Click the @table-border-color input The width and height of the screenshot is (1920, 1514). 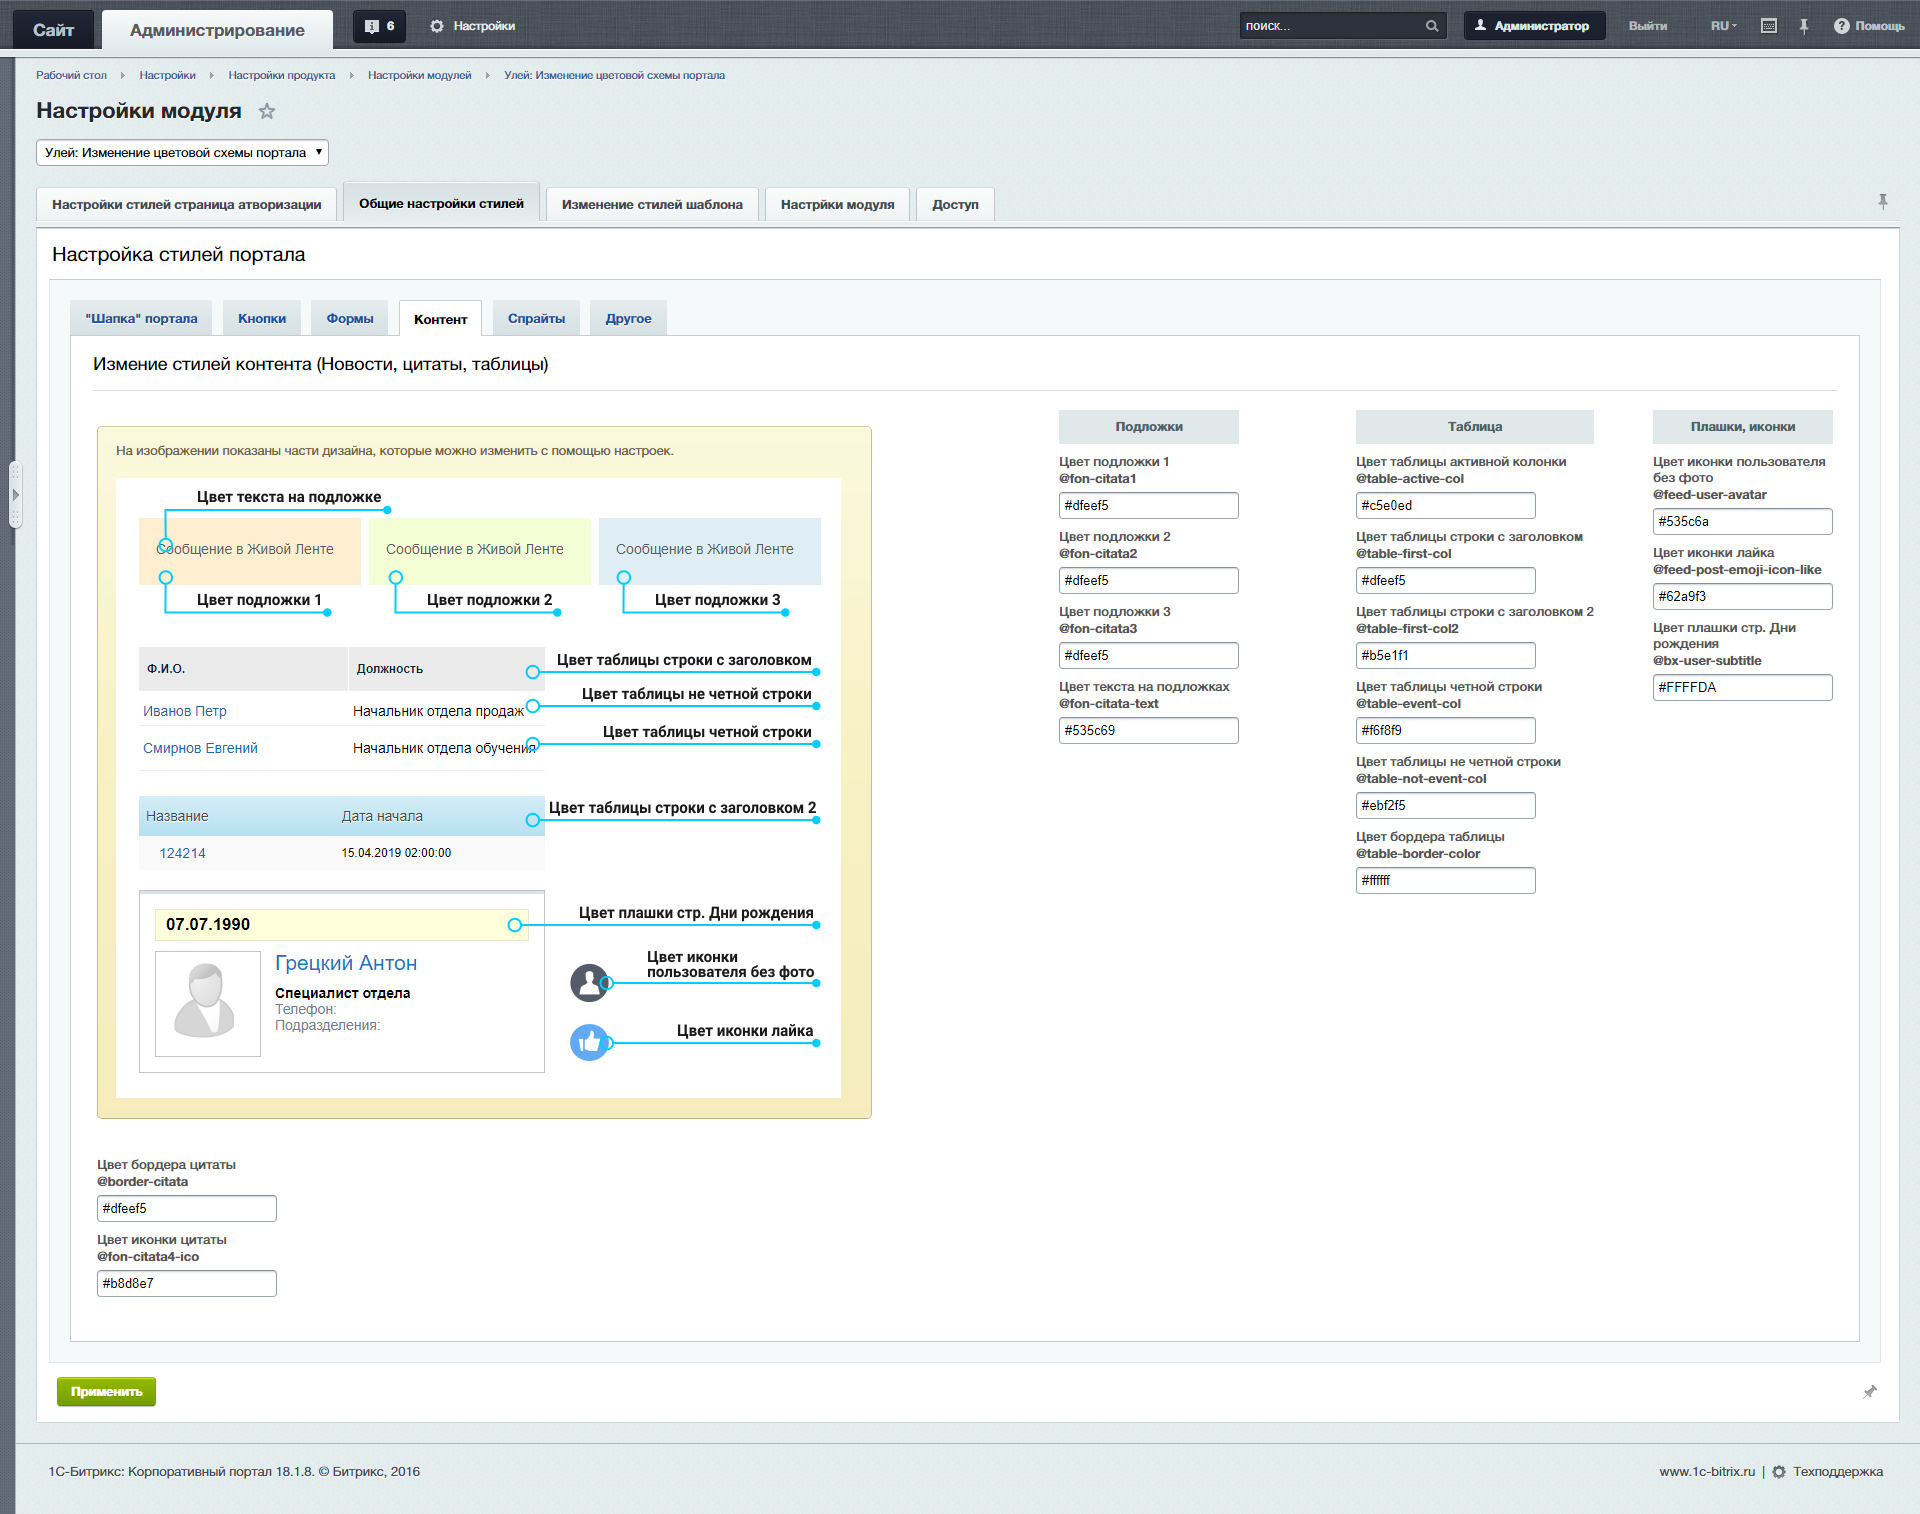point(1445,880)
